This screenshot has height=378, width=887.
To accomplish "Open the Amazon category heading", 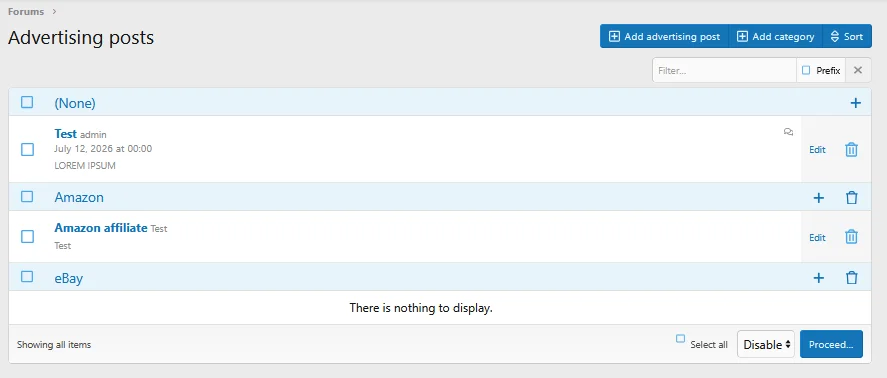I will (79, 197).
